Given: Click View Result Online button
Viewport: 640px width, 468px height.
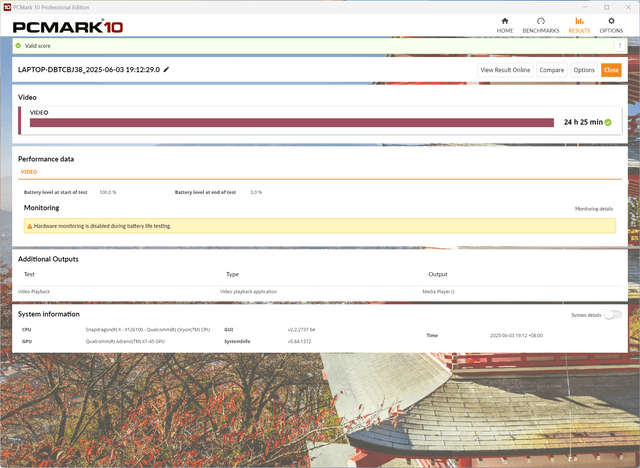Looking at the screenshot, I should pos(505,70).
